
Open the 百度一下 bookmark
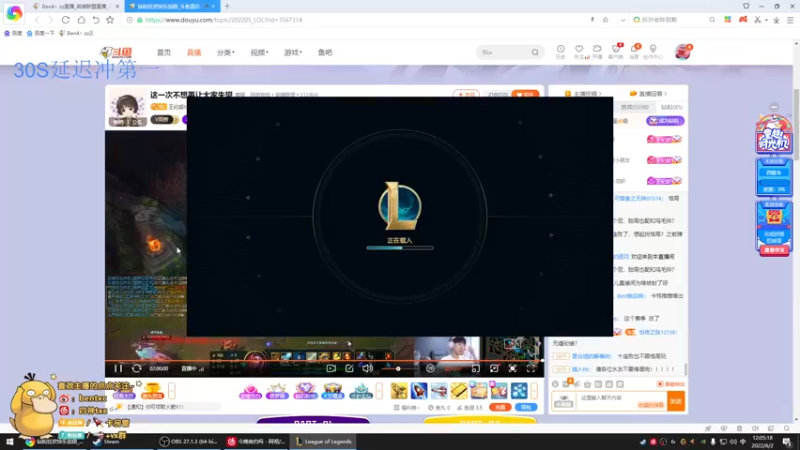41,33
